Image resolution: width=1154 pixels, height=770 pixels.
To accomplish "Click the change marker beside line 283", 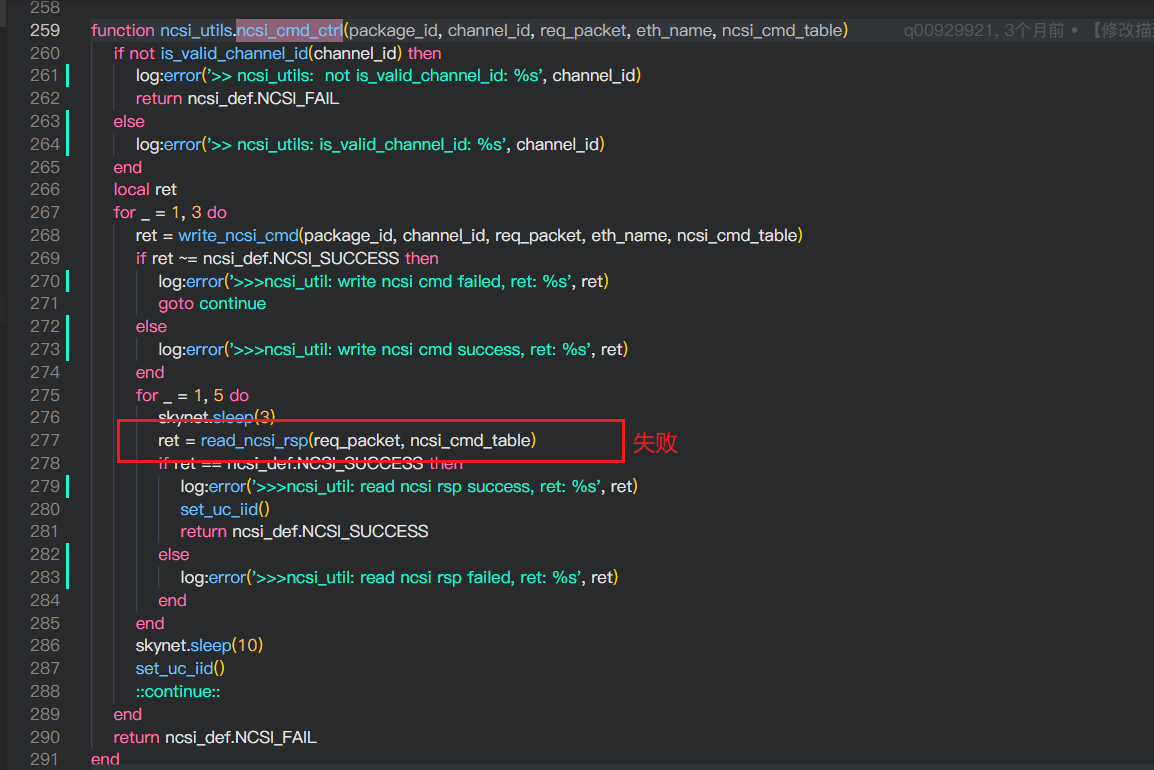I will pos(67,577).
